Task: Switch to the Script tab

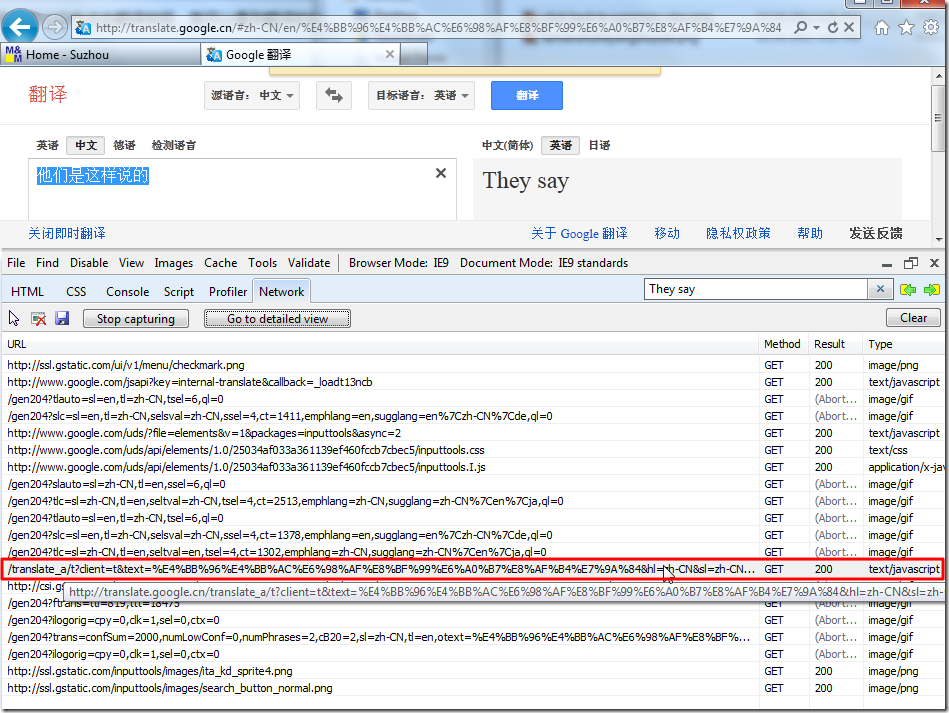Action: click(179, 292)
